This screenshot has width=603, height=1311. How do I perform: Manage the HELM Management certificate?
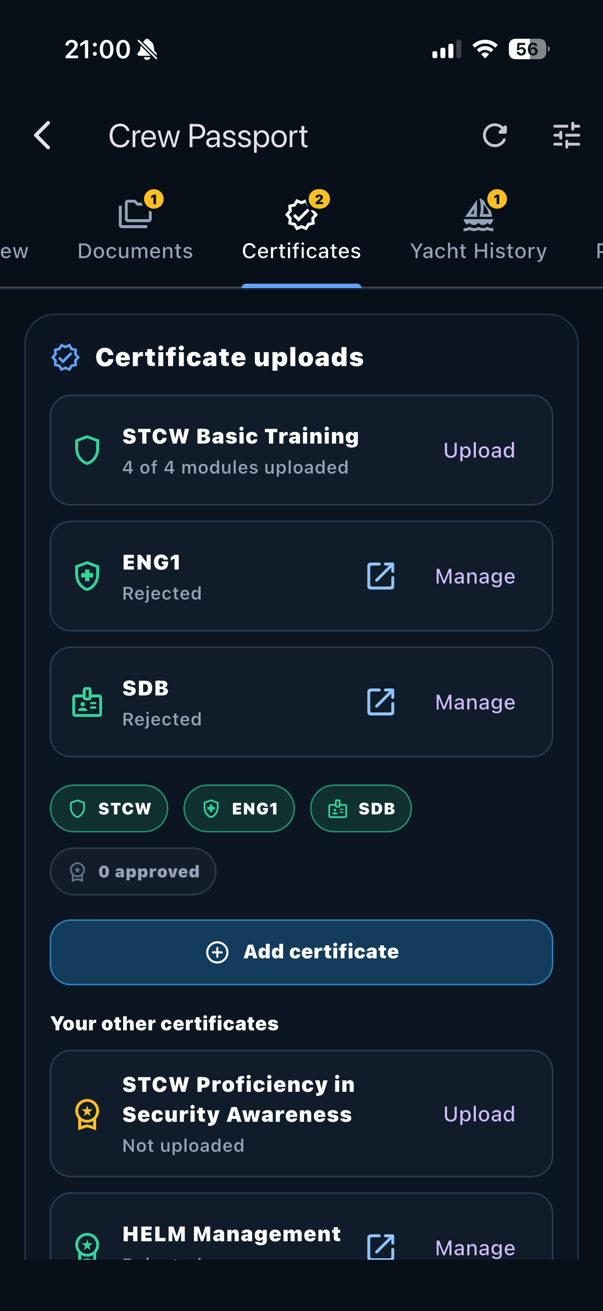click(475, 1248)
